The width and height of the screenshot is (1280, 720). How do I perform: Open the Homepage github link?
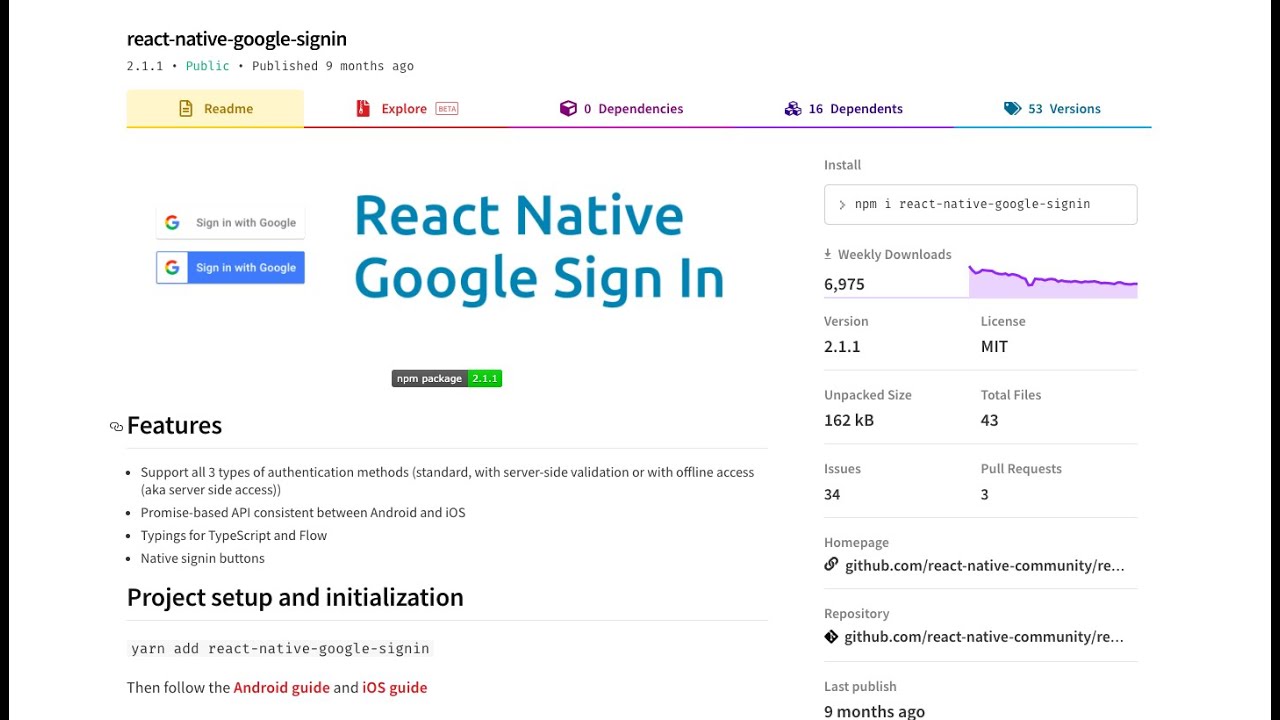pos(984,565)
